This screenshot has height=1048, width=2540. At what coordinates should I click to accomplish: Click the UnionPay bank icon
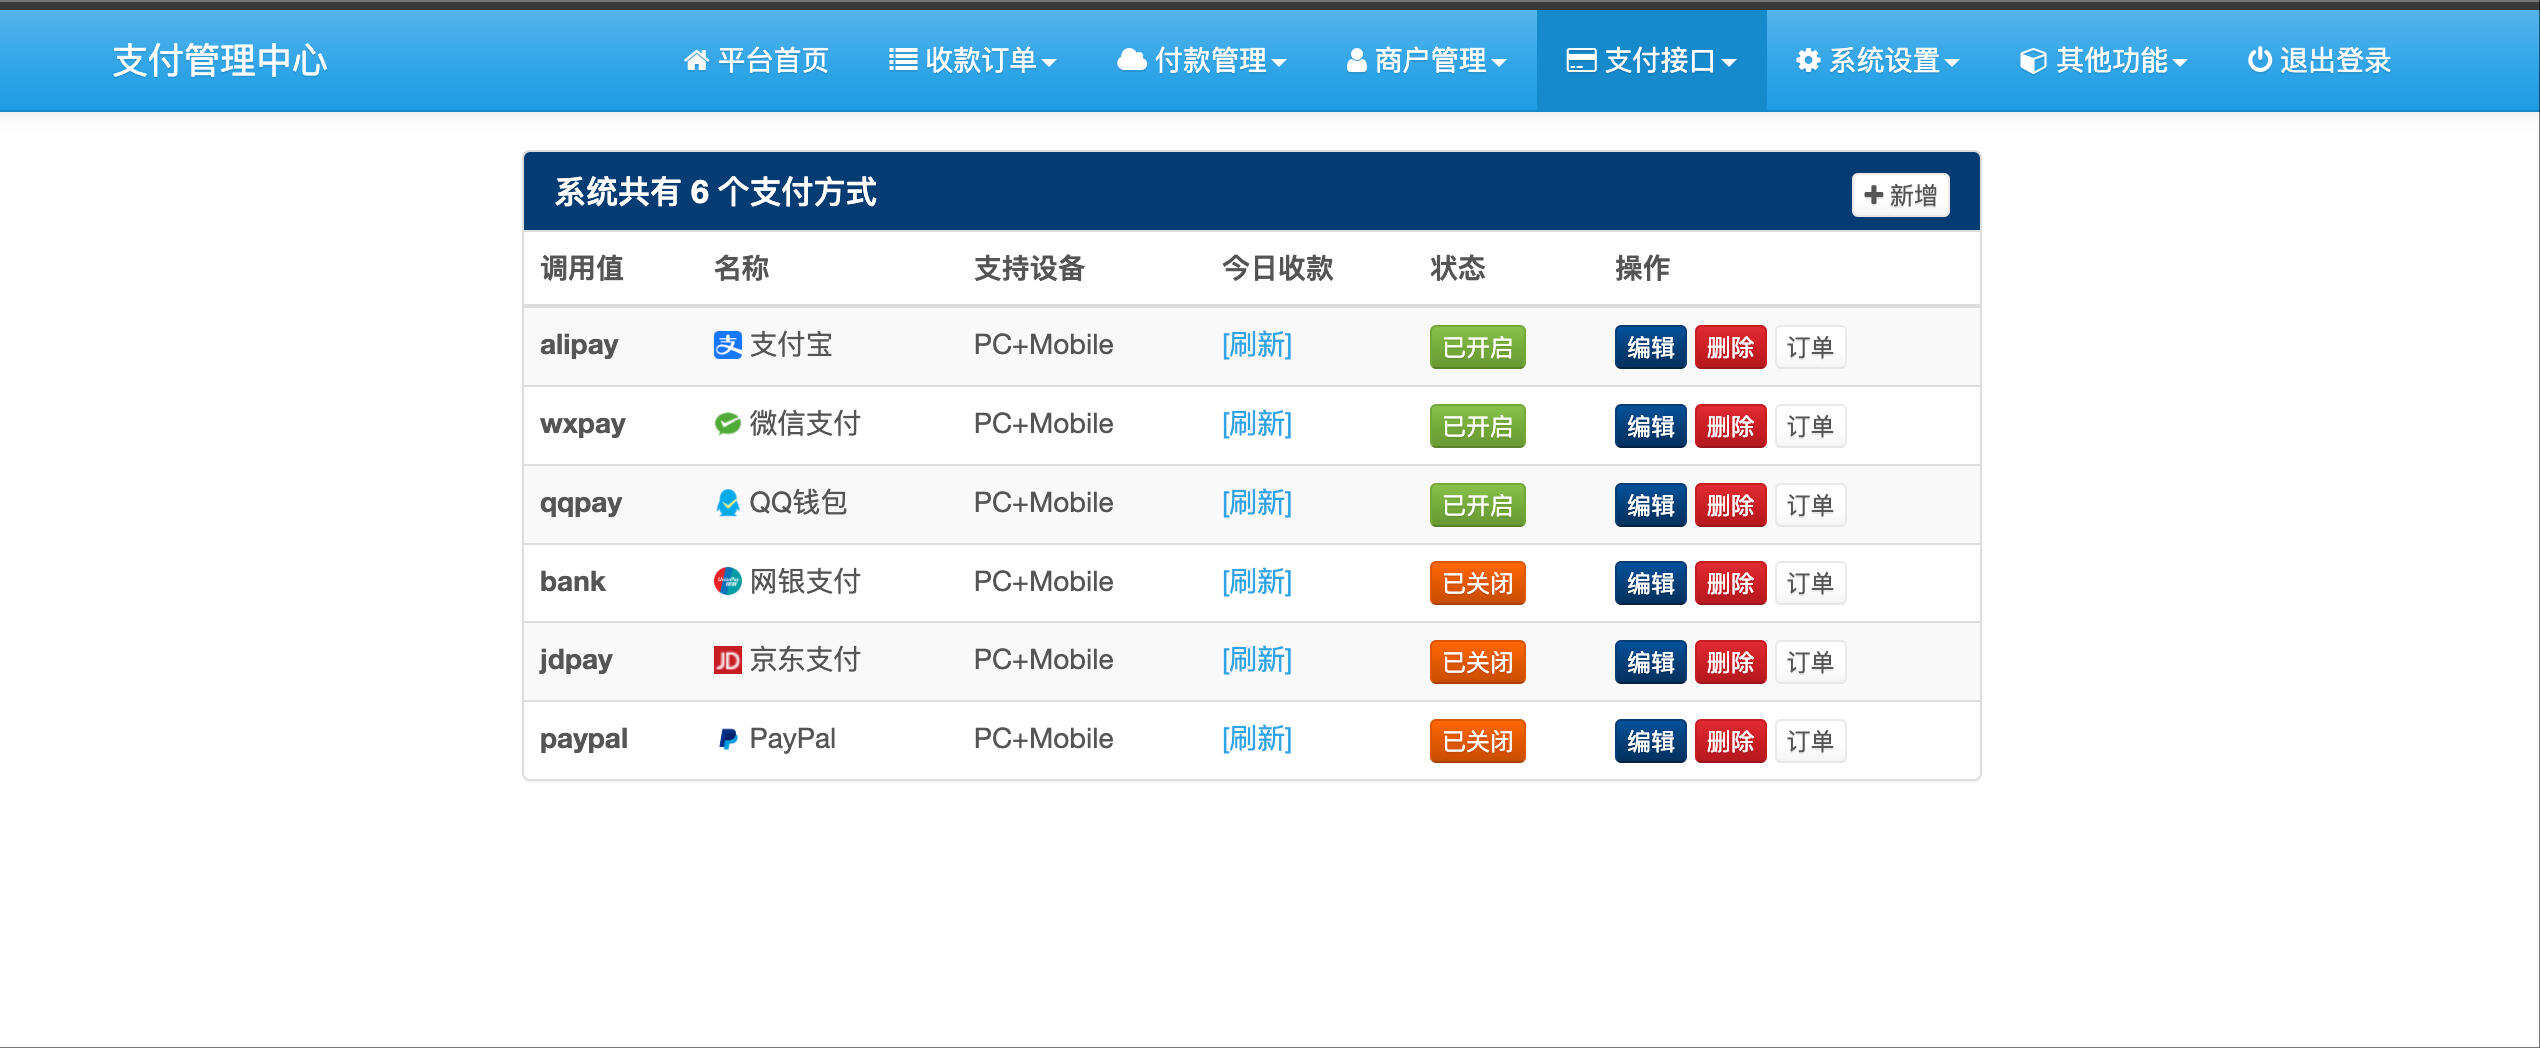(x=727, y=581)
